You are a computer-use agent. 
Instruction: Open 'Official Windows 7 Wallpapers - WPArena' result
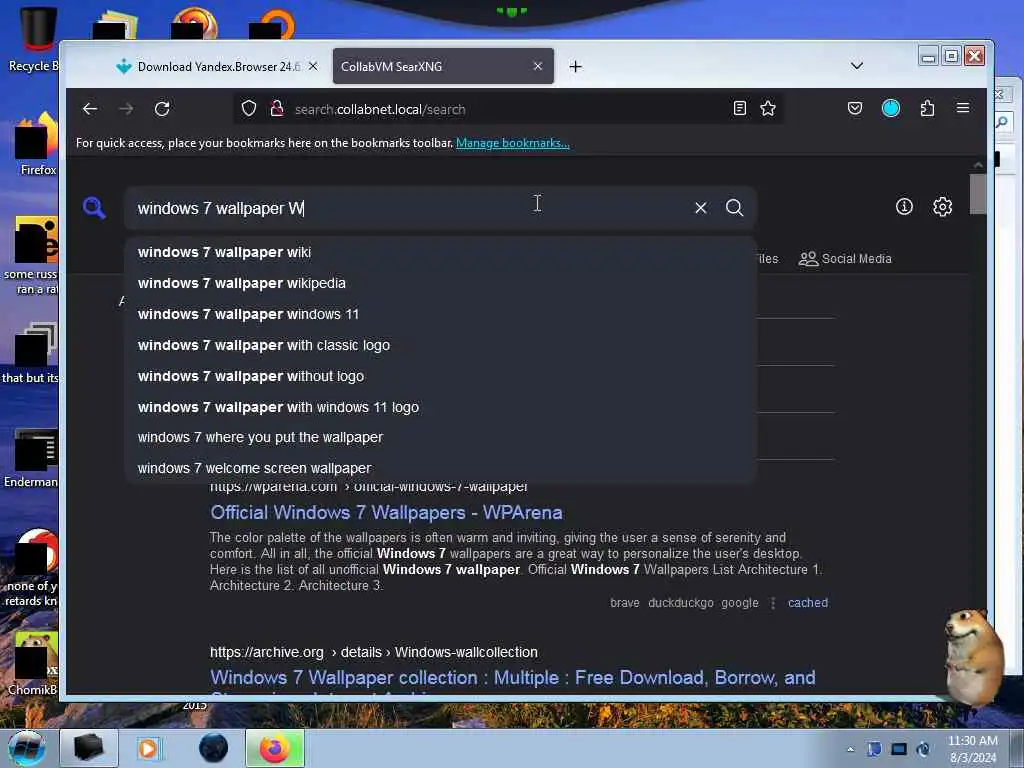pos(386,513)
